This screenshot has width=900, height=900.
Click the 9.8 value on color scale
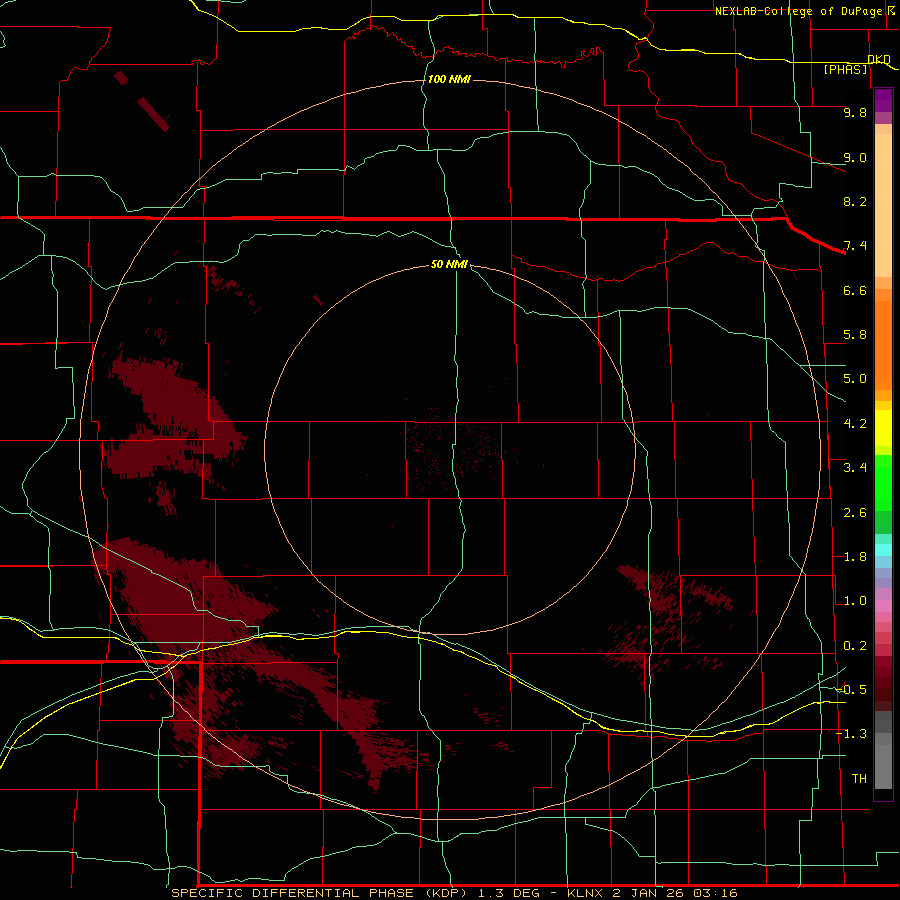(855, 112)
